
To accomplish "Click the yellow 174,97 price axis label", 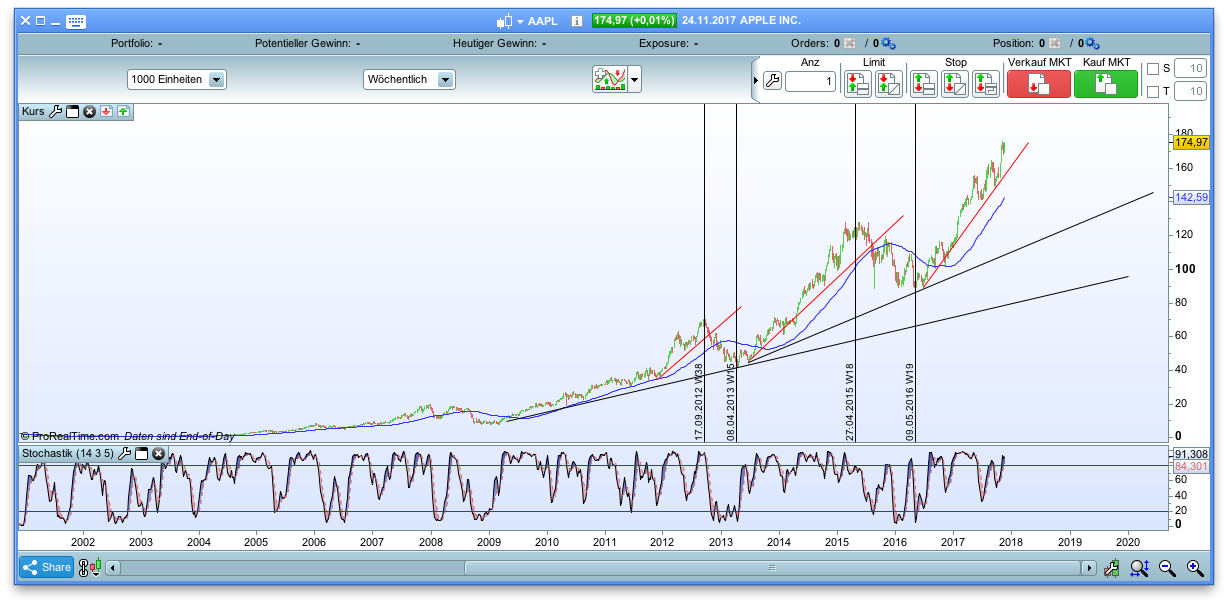I will (1191, 143).
